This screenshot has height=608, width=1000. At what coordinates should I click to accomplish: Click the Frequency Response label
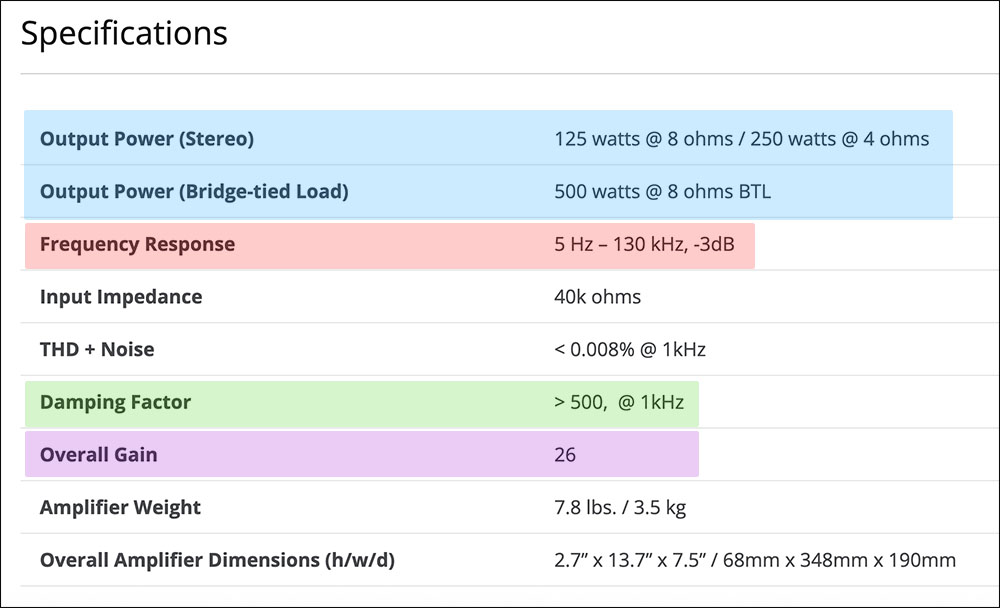[137, 245]
